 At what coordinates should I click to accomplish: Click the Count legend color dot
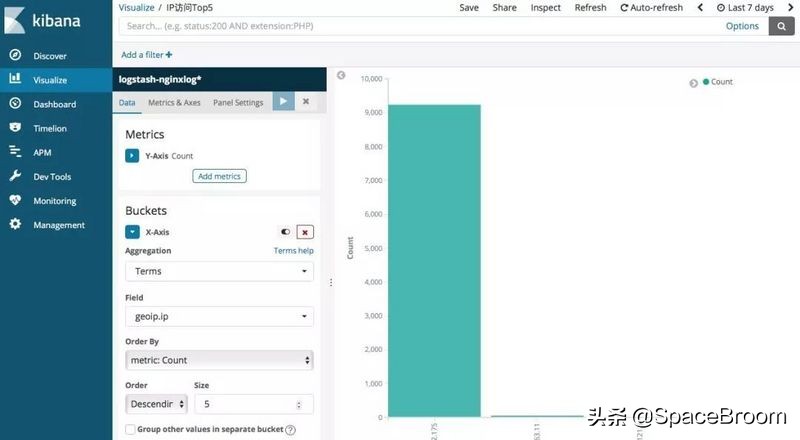click(x=706, y=82)
